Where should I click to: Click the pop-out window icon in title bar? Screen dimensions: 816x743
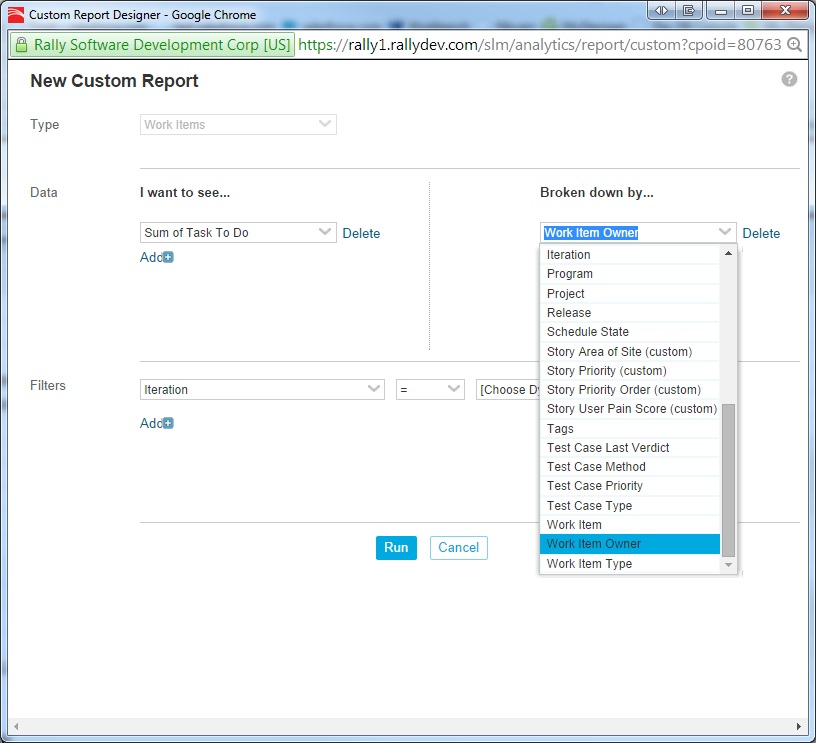tap(686, 10)
